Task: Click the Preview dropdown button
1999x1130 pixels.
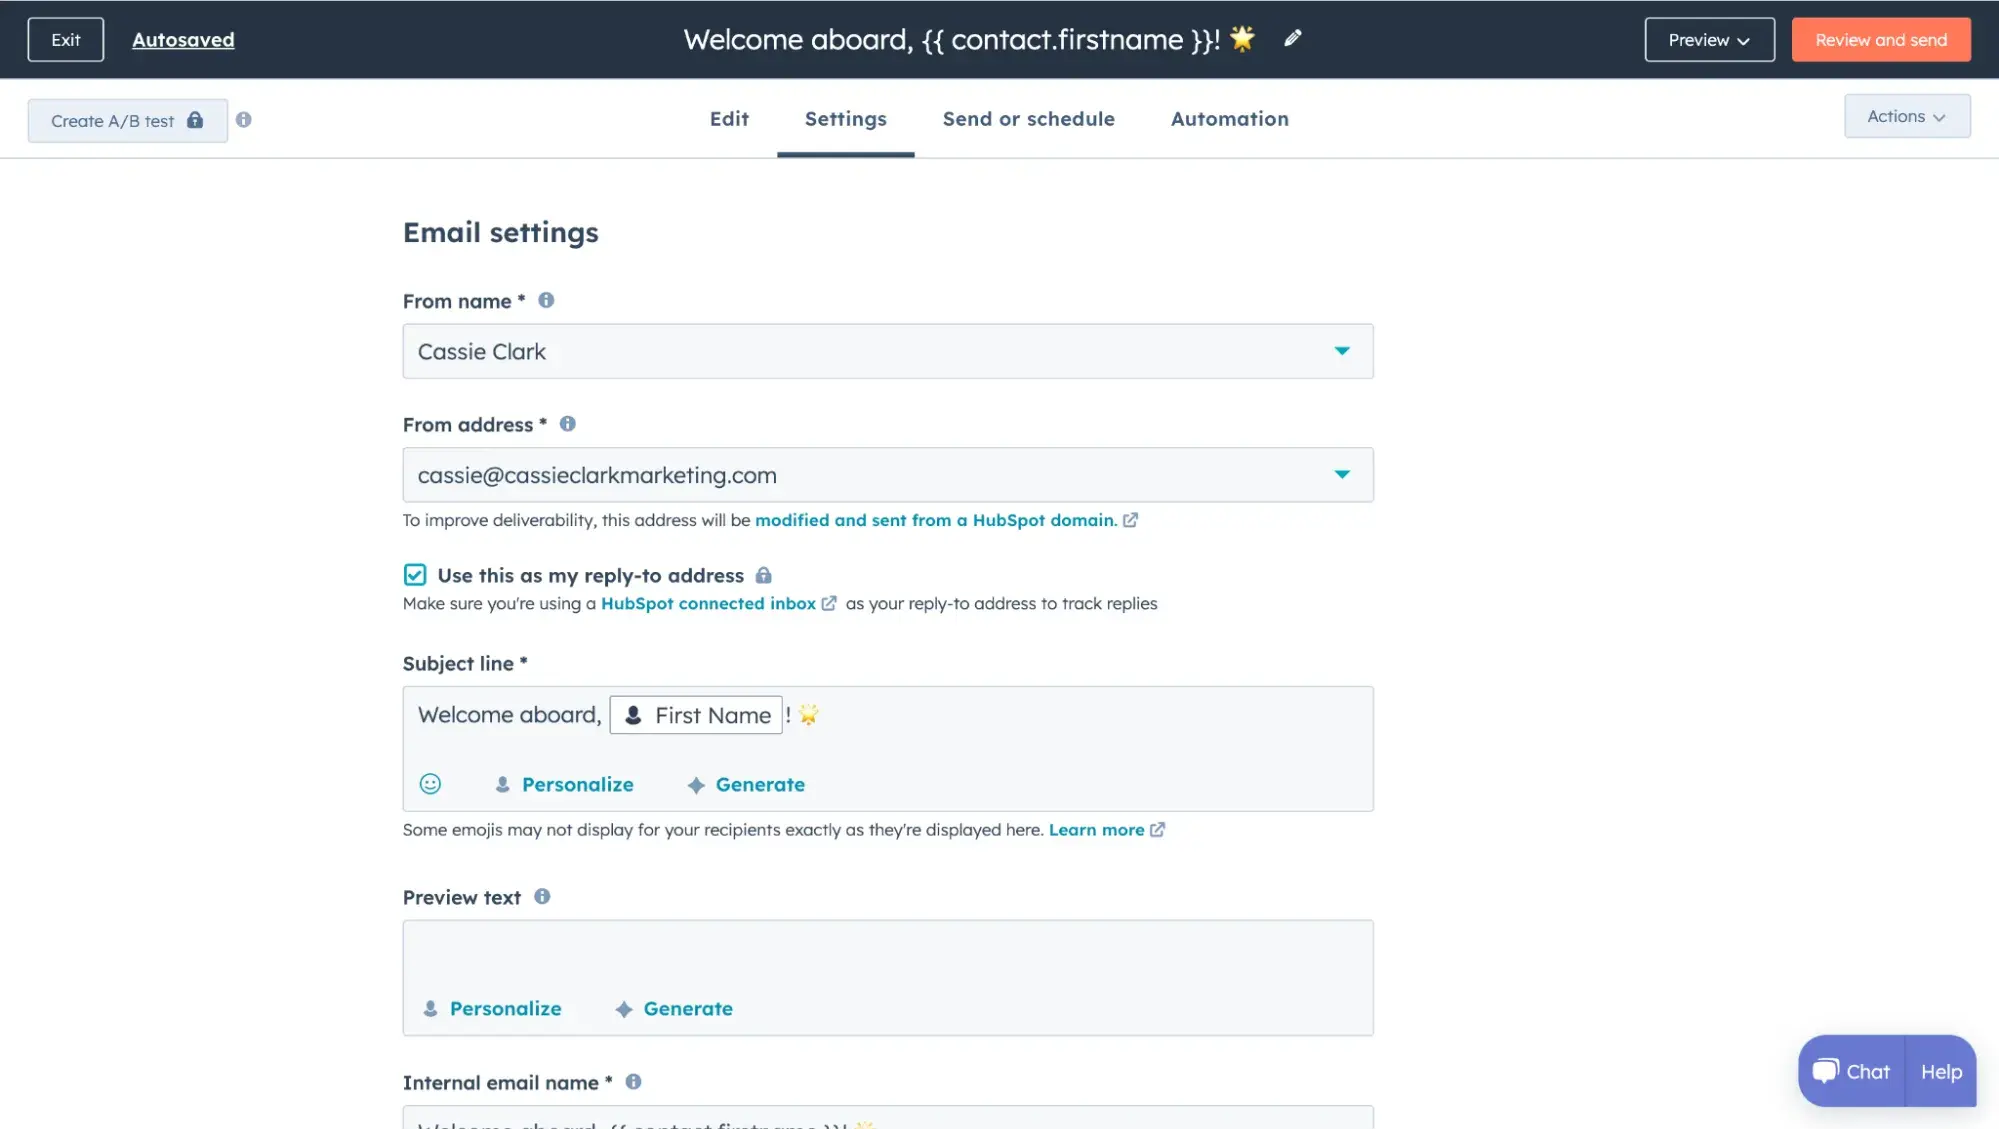Action: [x=1709, y=38]
